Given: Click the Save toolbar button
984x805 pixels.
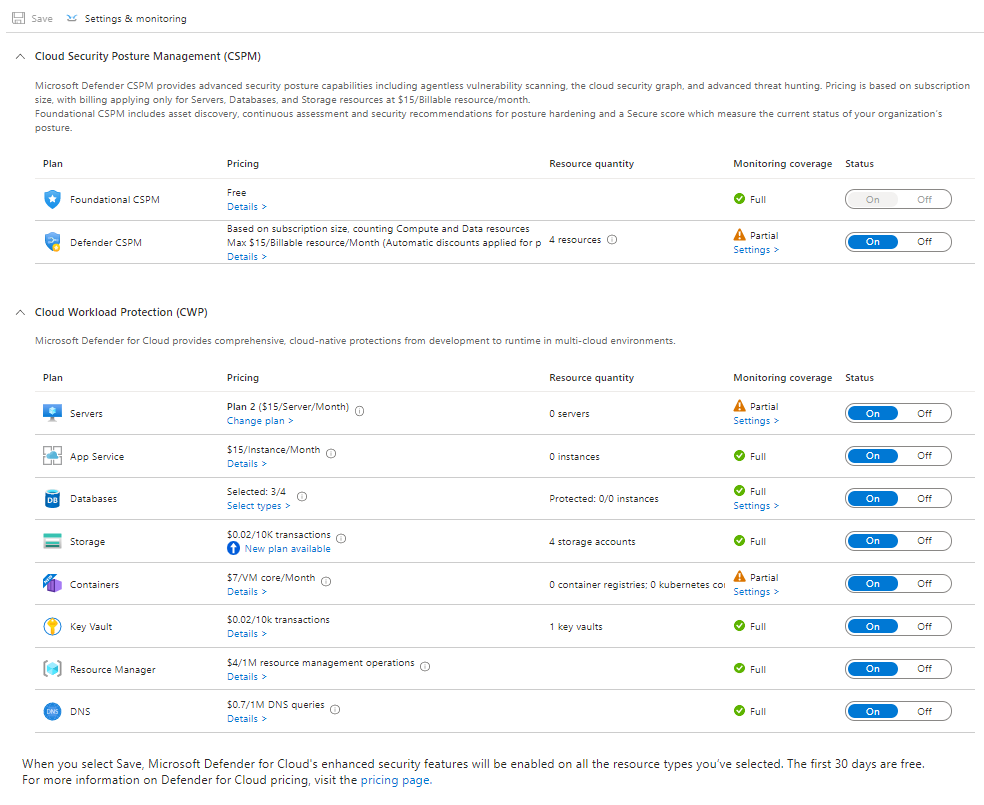Looking at the screenshot, I should click(32, 19).
